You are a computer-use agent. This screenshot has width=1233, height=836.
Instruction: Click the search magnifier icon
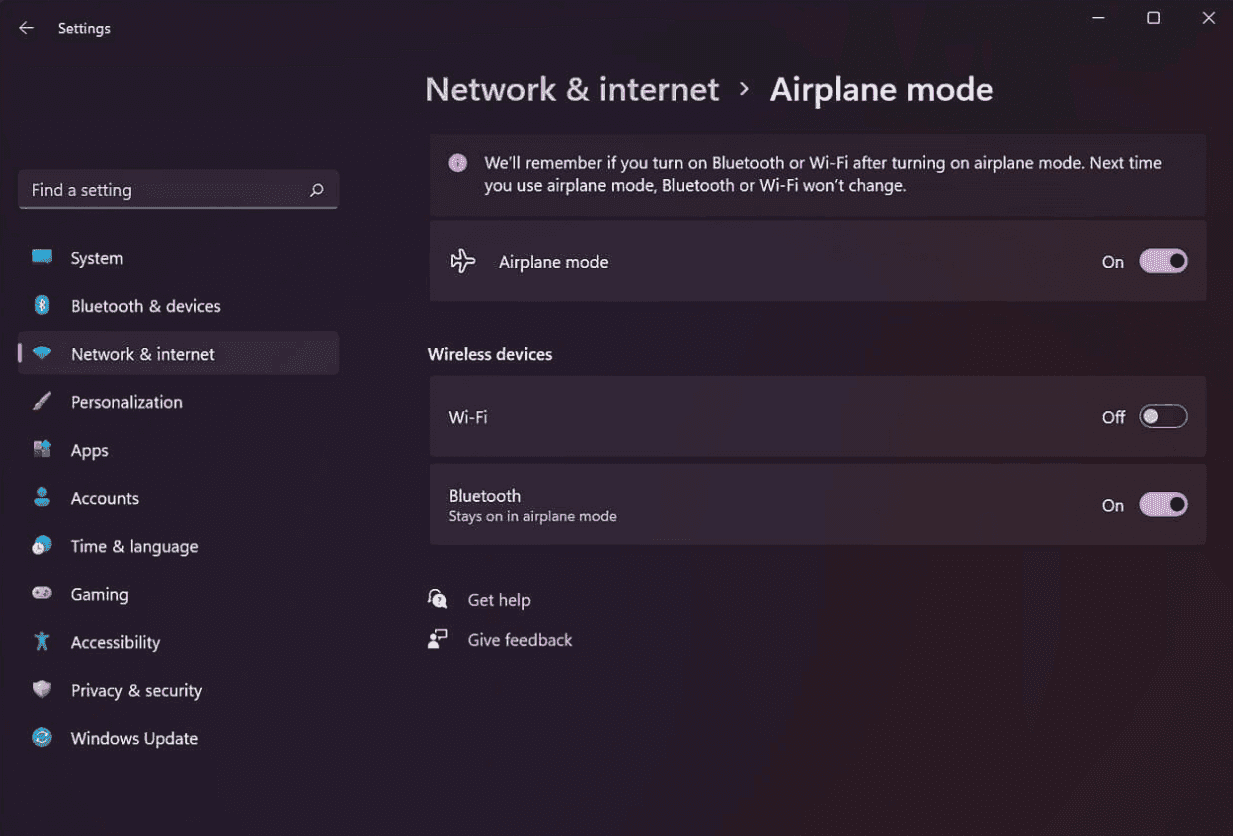317,190
